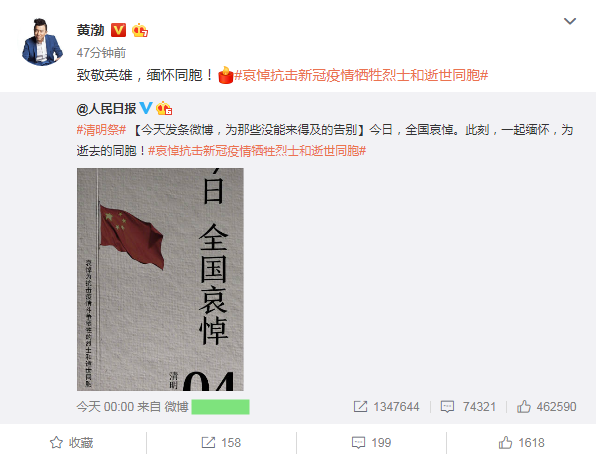The height and width of the screenshot is (461, 596).
Task: Open the @人民日报 account link
Action: click(106, 109)
